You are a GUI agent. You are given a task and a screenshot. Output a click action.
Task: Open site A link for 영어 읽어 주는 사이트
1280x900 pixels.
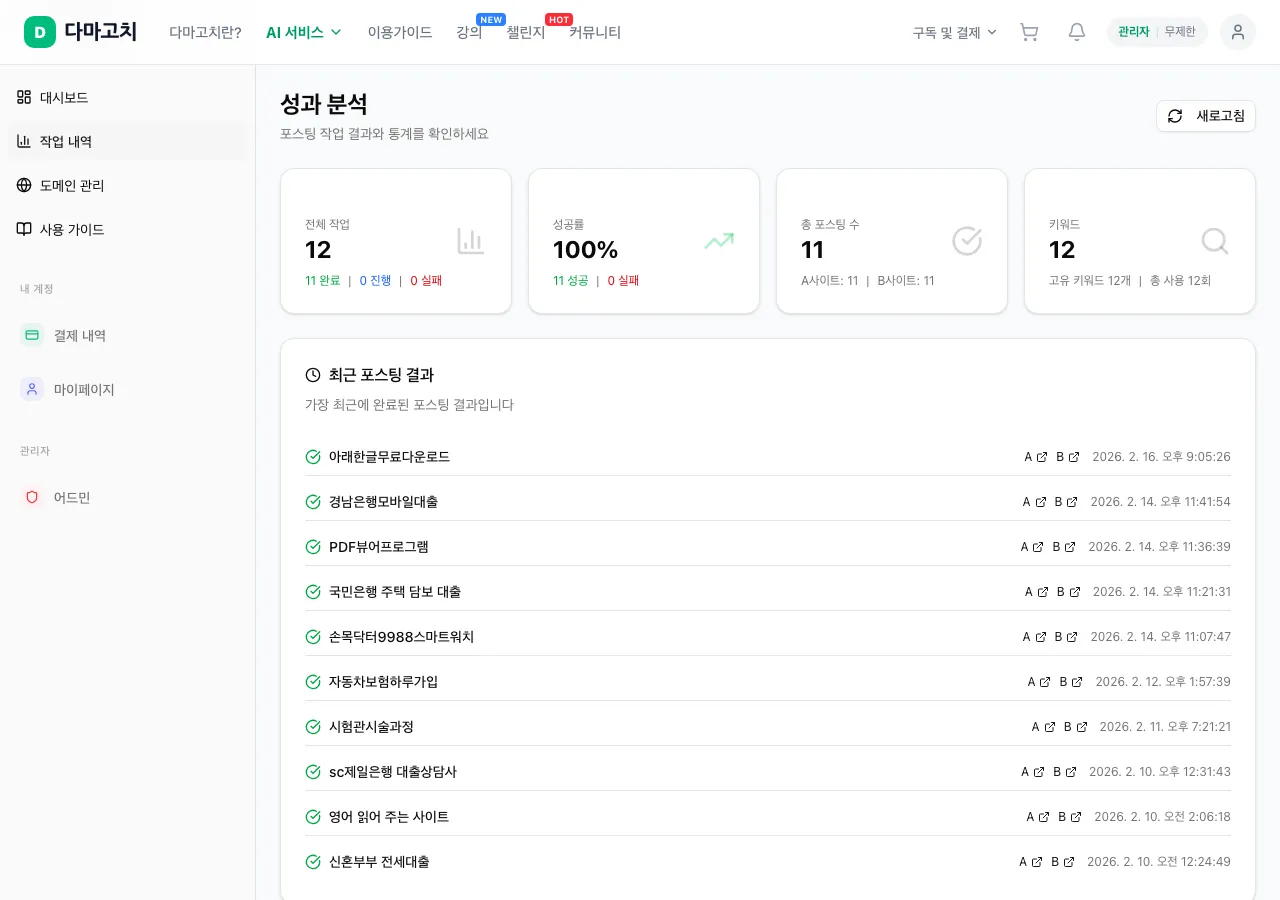1038,817
